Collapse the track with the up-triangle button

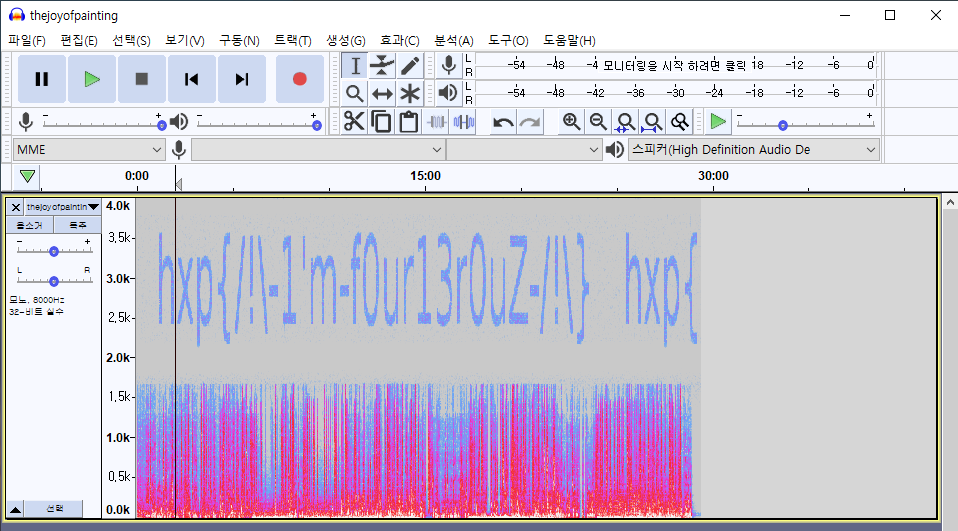tap(15, 509)
